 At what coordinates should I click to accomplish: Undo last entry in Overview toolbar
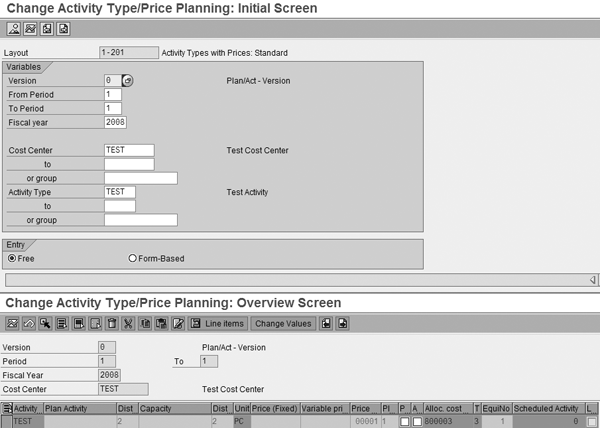(x=29, y=324)
